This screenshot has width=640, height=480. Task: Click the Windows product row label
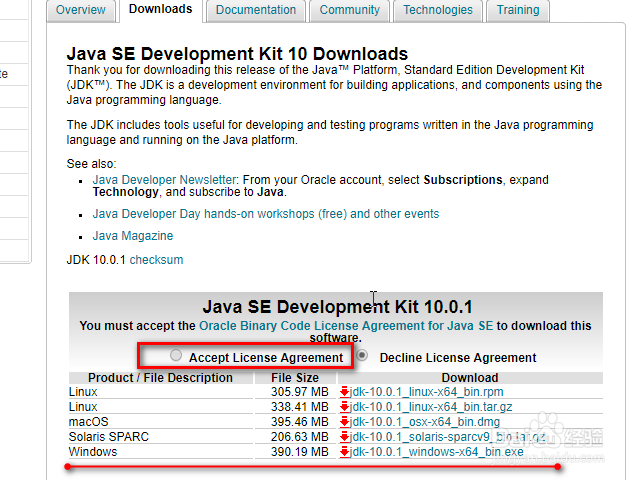pyautogui.click(x=93, y=452)
